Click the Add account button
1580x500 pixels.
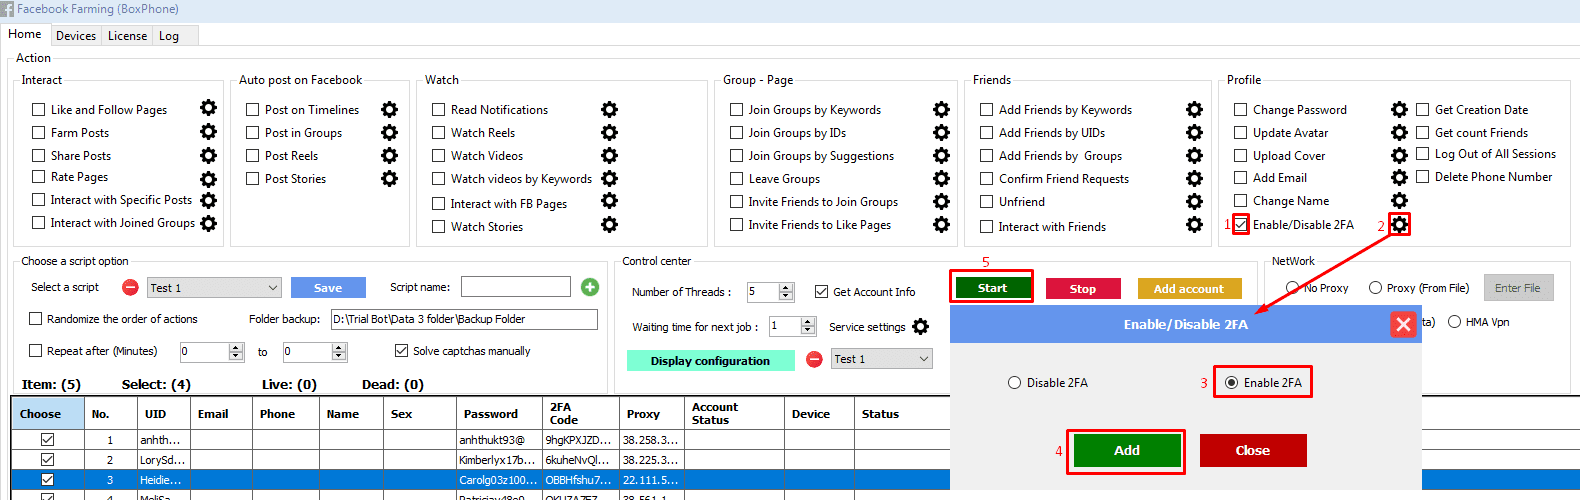pyautogui.click(x=1189, y=289)
